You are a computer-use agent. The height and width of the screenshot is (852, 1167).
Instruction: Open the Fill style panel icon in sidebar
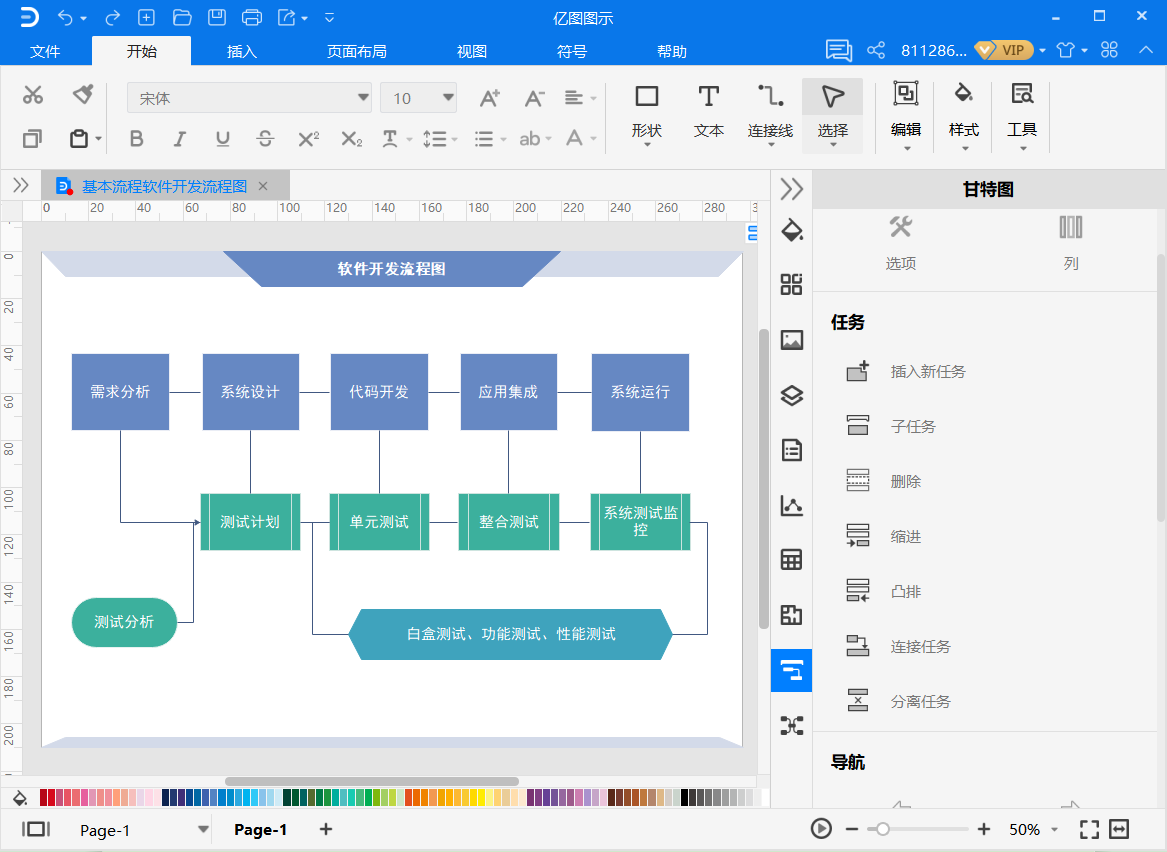[x=791, y=231]
